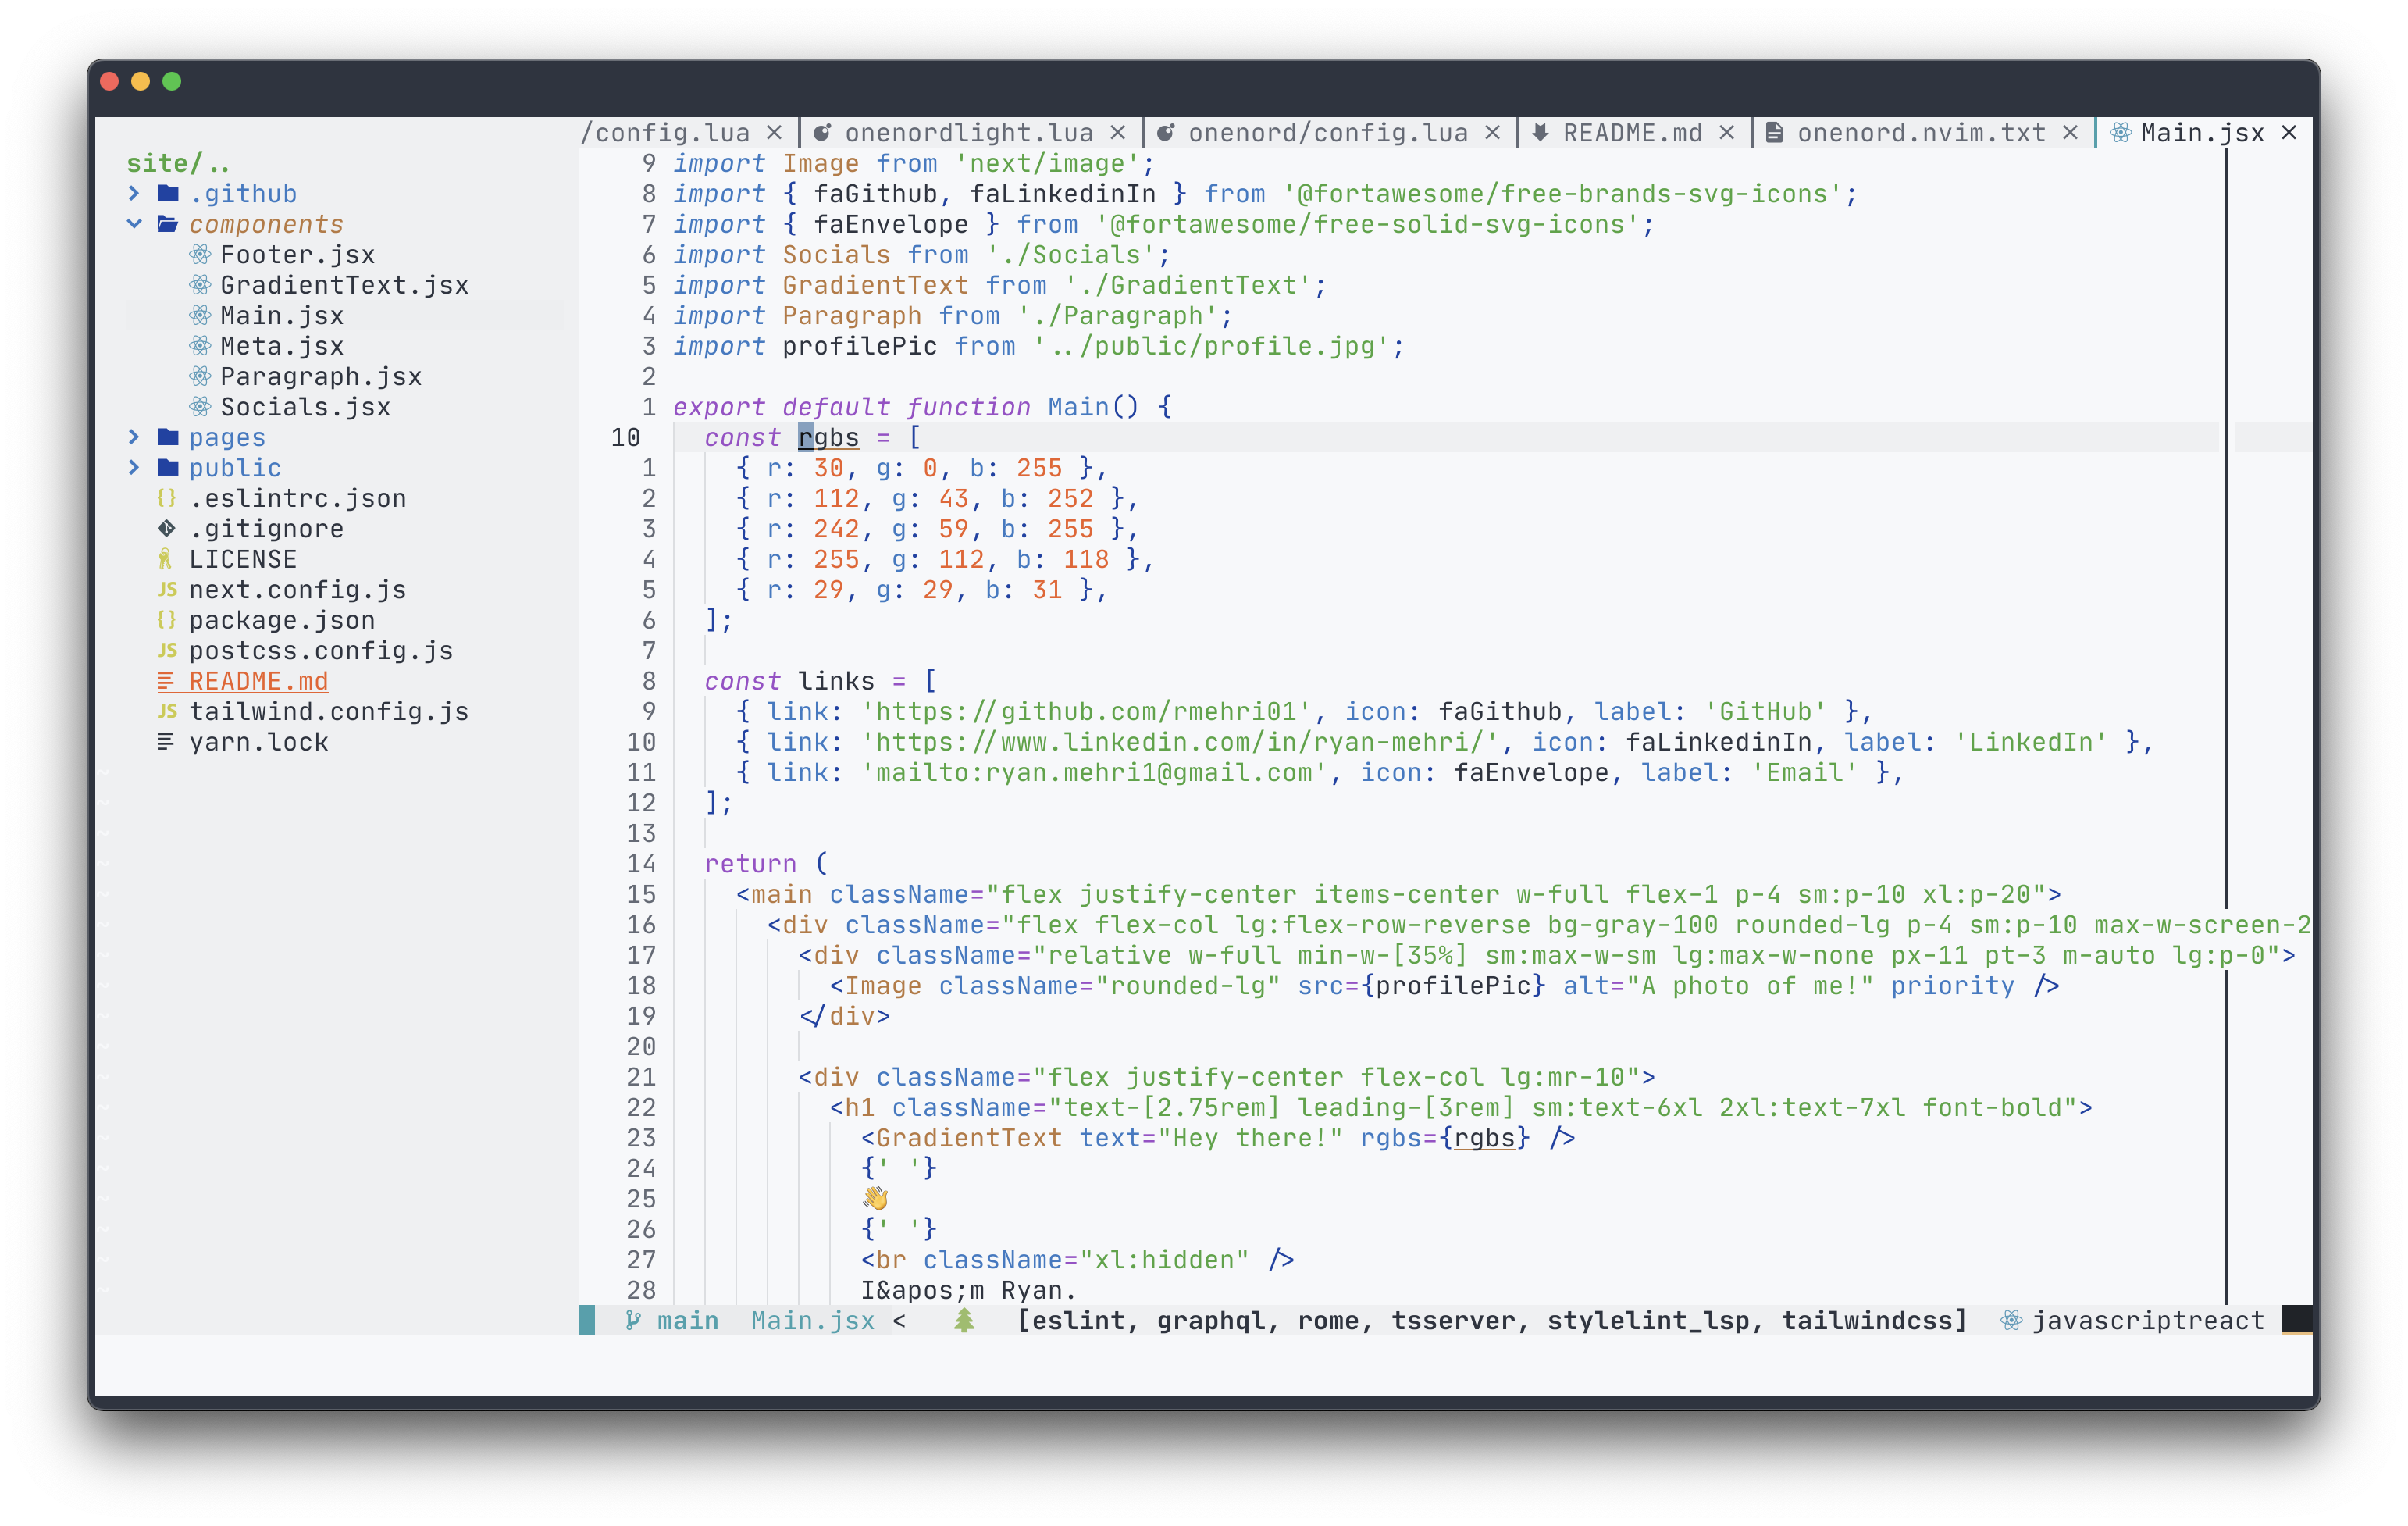Screen dimensions: 2408x1526
Task: Click the treesitter tree icon in statusline
Action: pos(964,1321)
